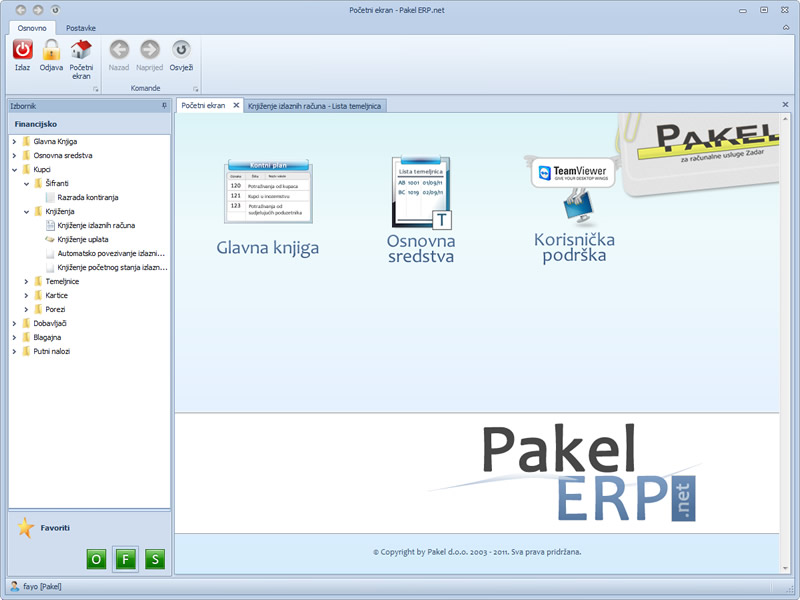The height and width of the screenshot is (600, 800).
Task: Expand the Kartice tree node
Action: (x=27, y=295)
